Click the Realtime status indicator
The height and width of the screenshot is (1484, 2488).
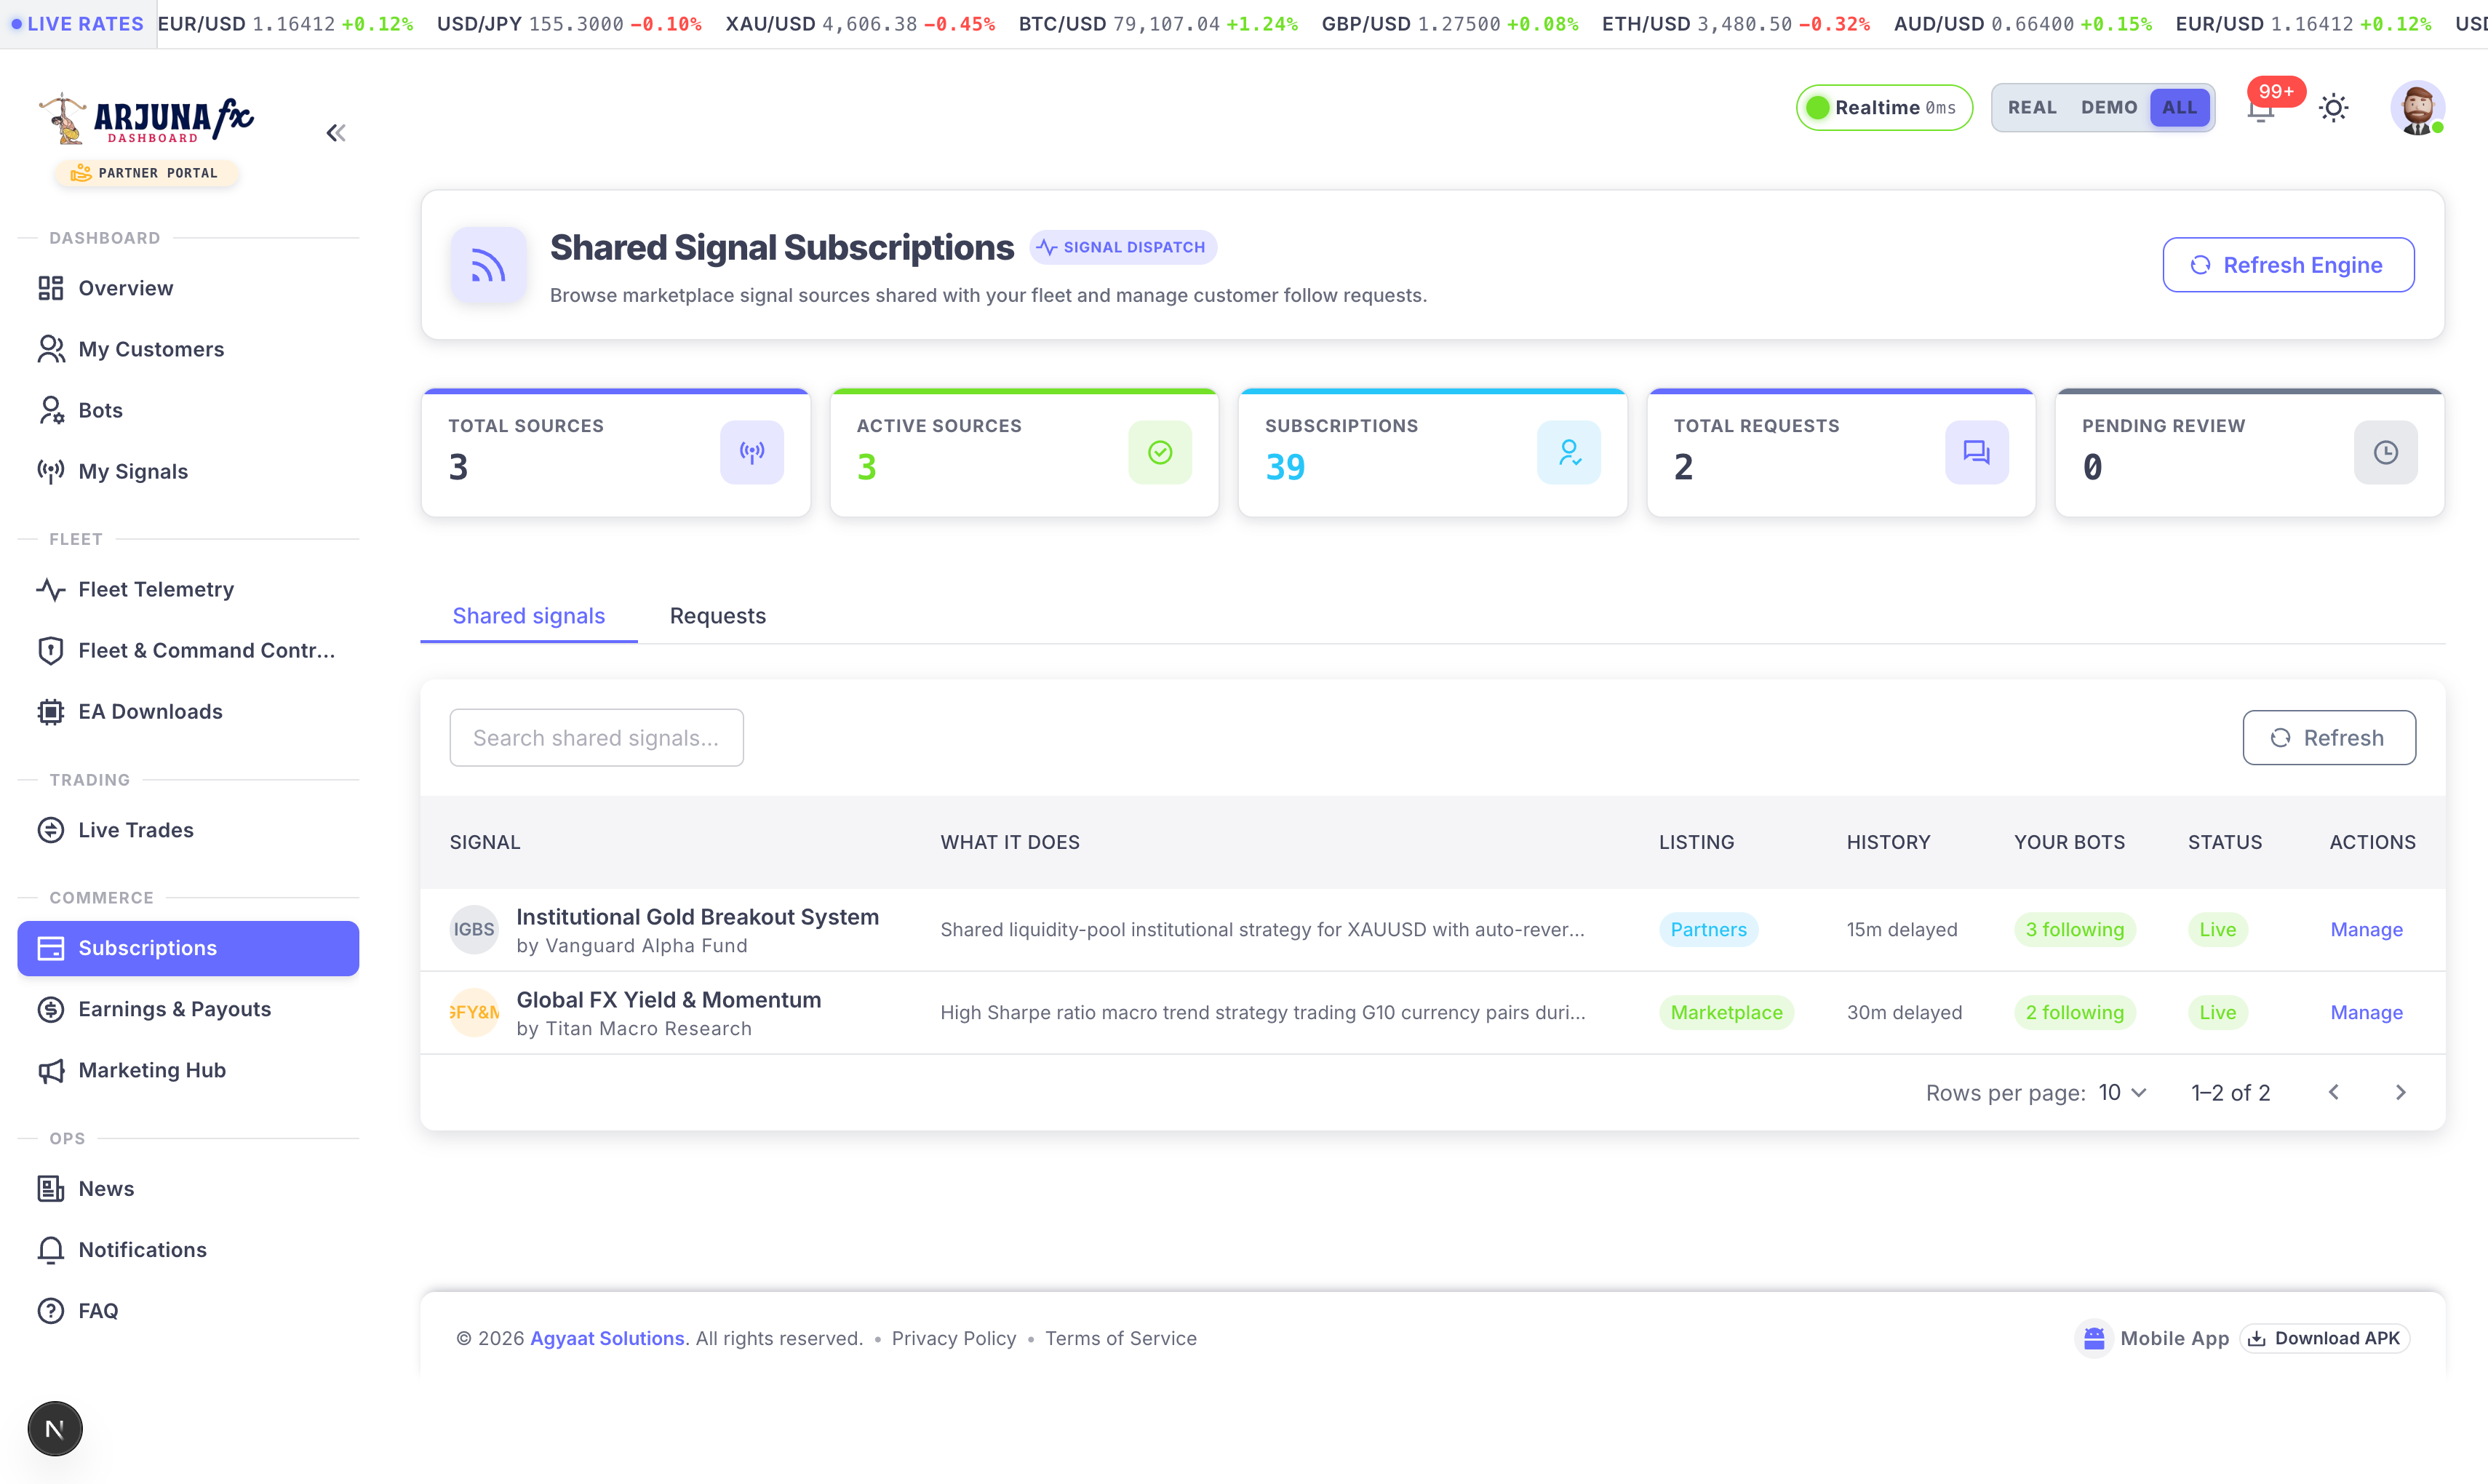click(x=1884, y=108)
